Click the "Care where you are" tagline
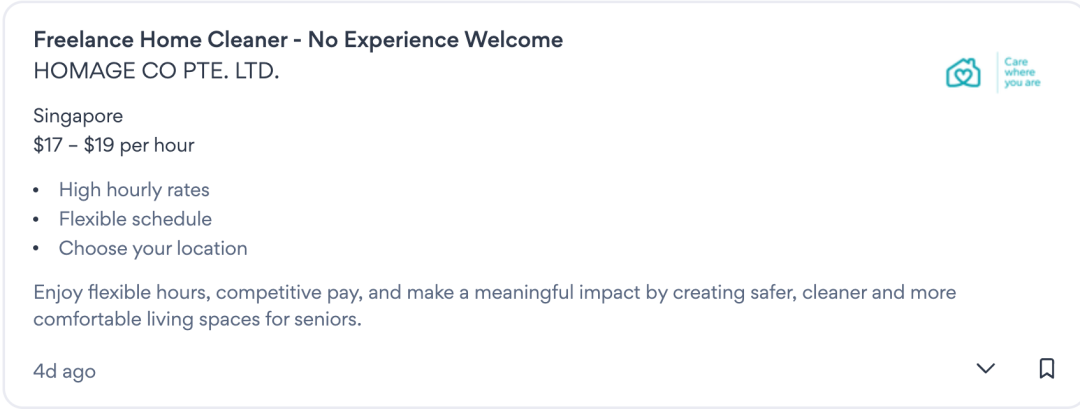This screenshot has height=409, width=1080. (1022, 72)
